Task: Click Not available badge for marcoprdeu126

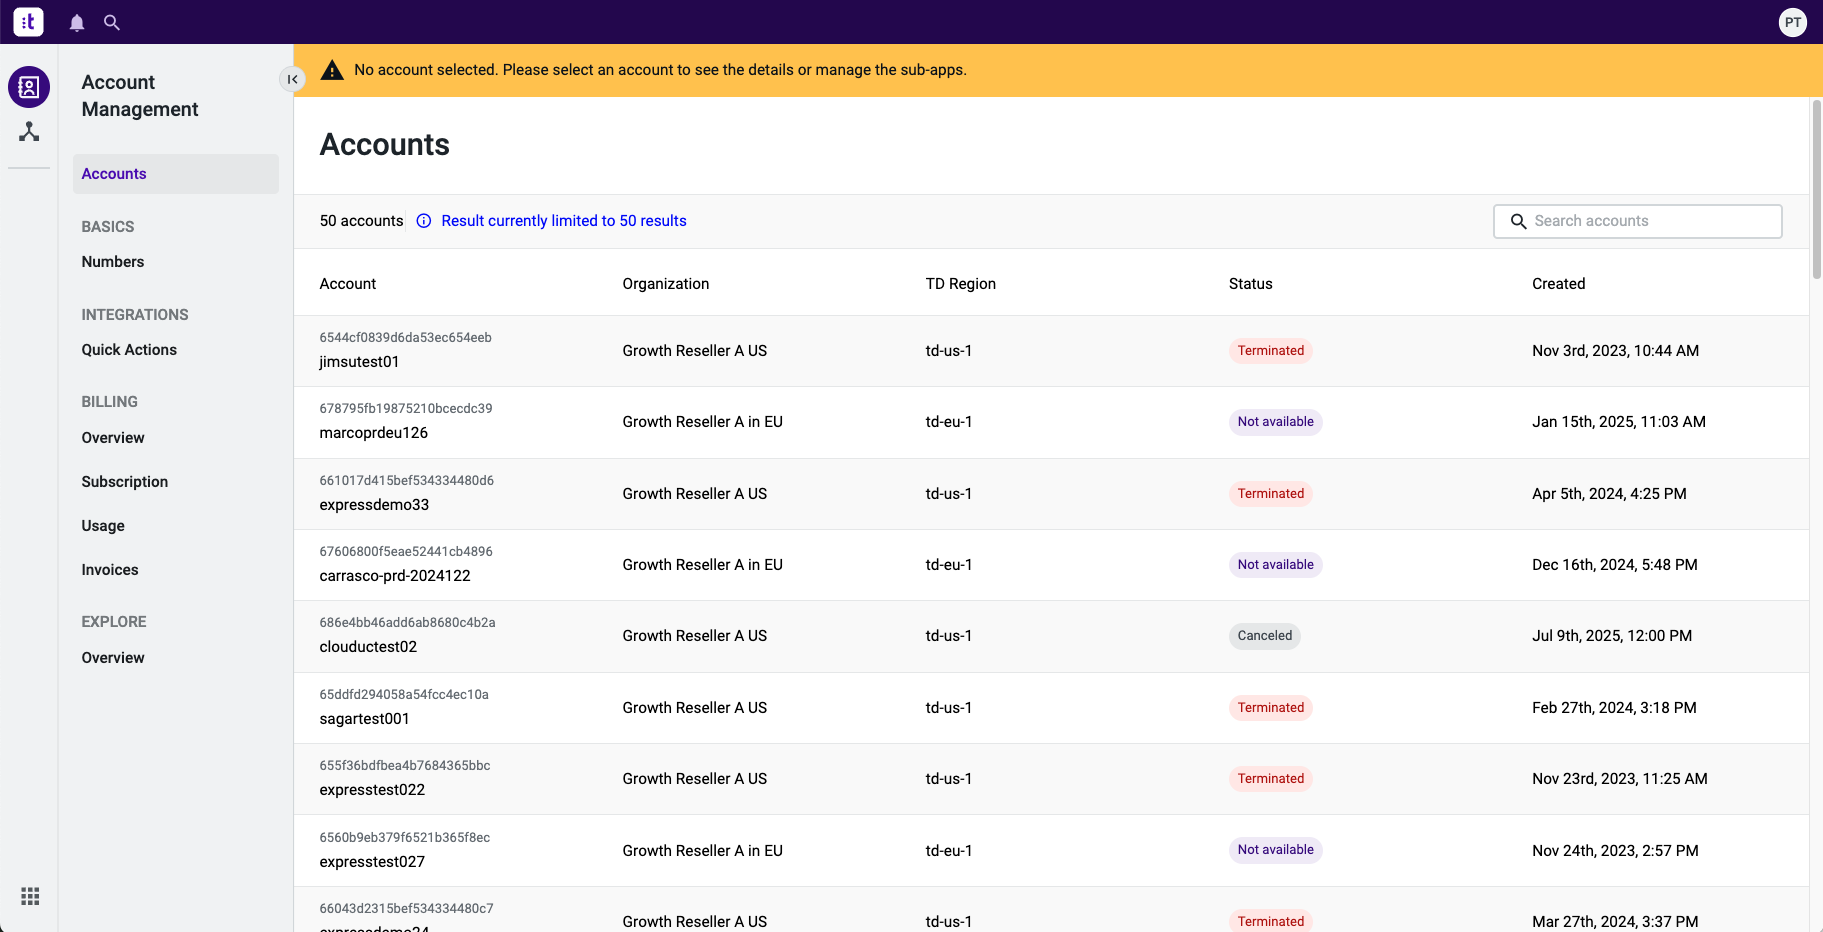Action: click(x=1276, y=422)
